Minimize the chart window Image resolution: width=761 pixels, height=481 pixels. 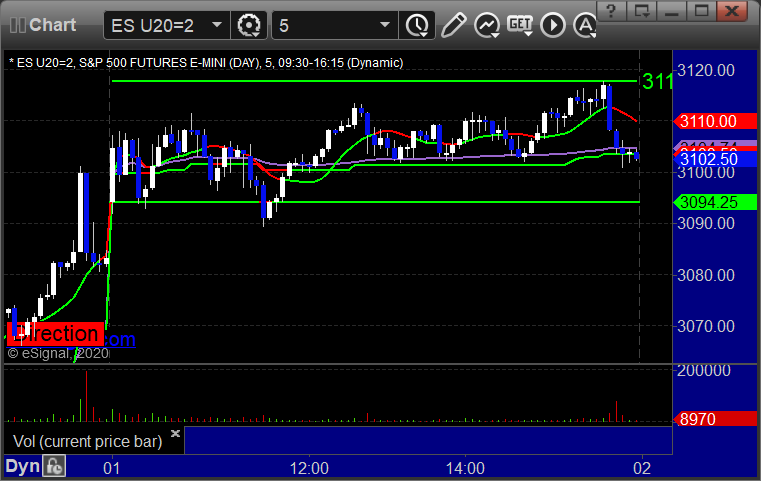[x=671, y=11]
